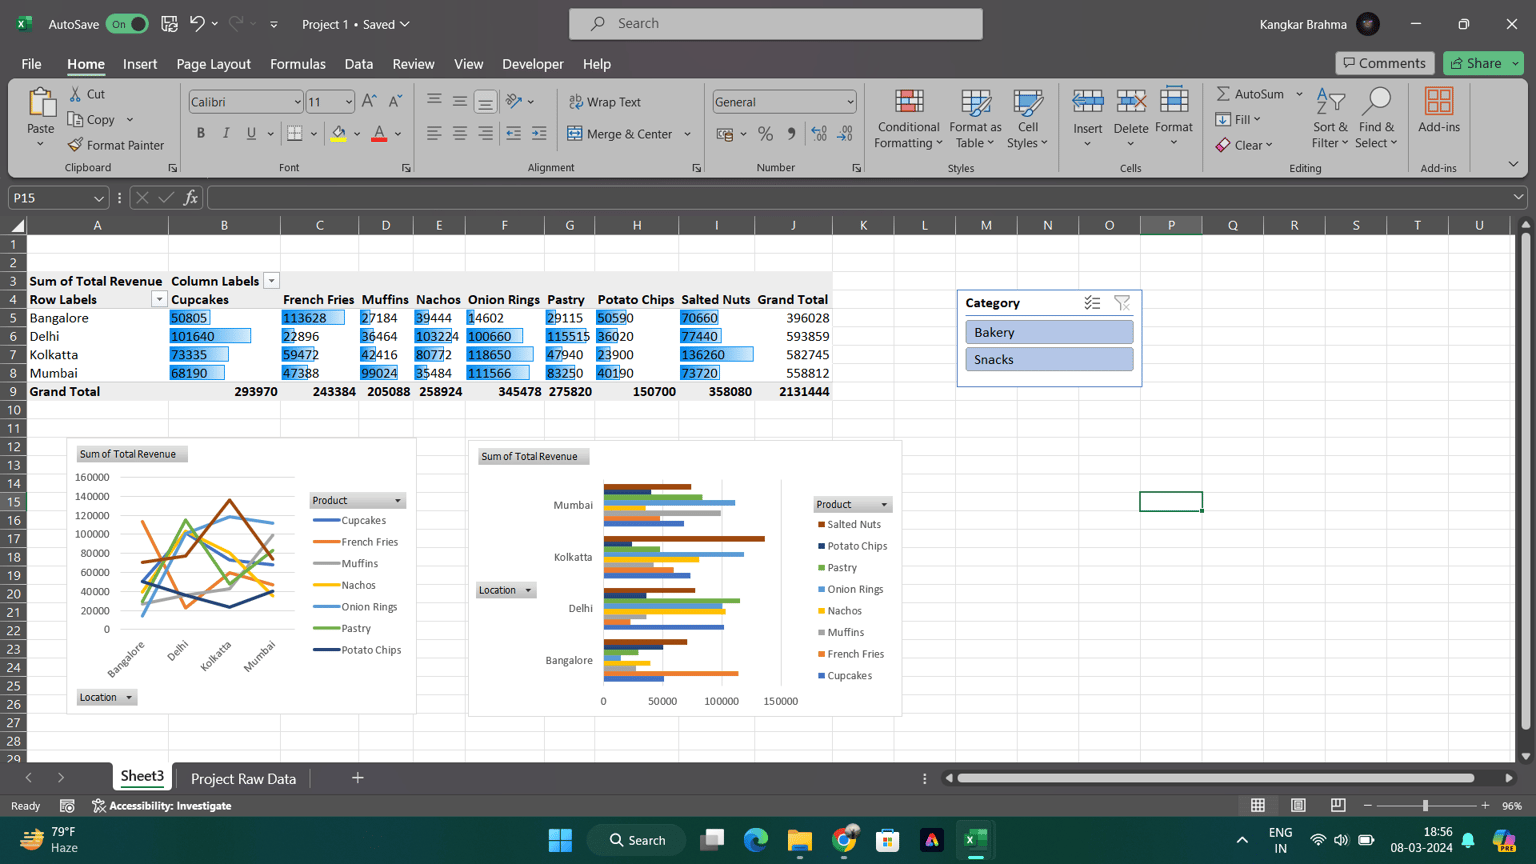Click the AutoSum sigma icon

click(x=1223, y=93)
